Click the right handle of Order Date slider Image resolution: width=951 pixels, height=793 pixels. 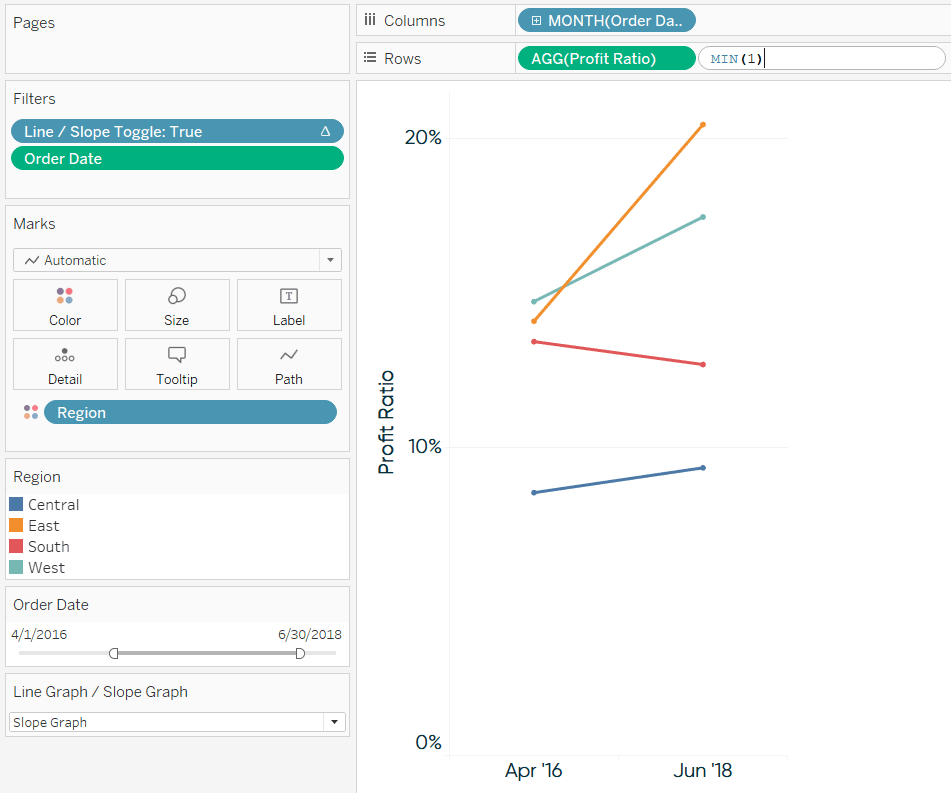(x=300, y=653)
